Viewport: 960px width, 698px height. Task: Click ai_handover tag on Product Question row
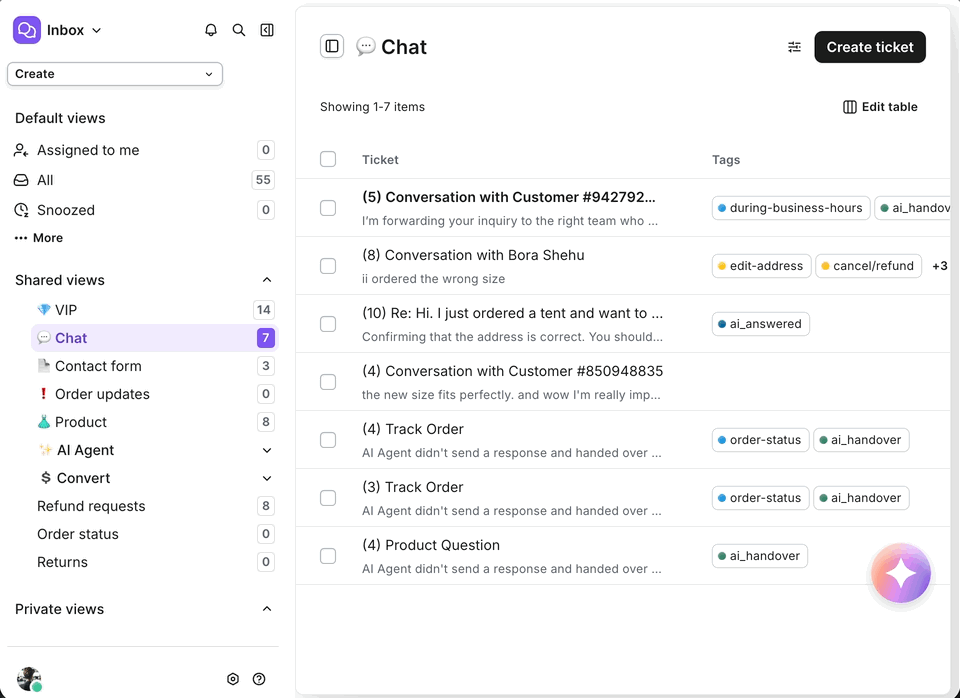759,556
